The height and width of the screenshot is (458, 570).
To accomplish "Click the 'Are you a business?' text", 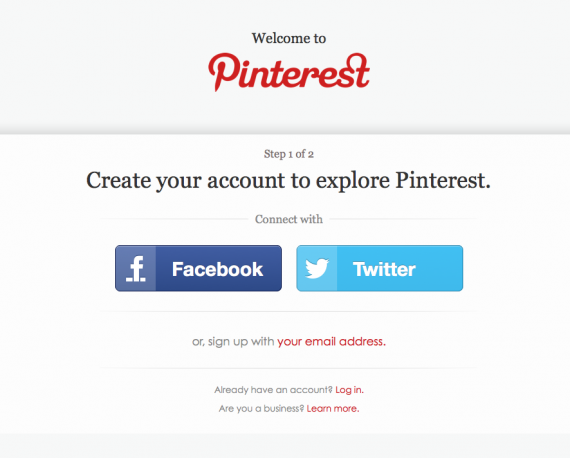I will pyautogui.click(x=261, y=409).
